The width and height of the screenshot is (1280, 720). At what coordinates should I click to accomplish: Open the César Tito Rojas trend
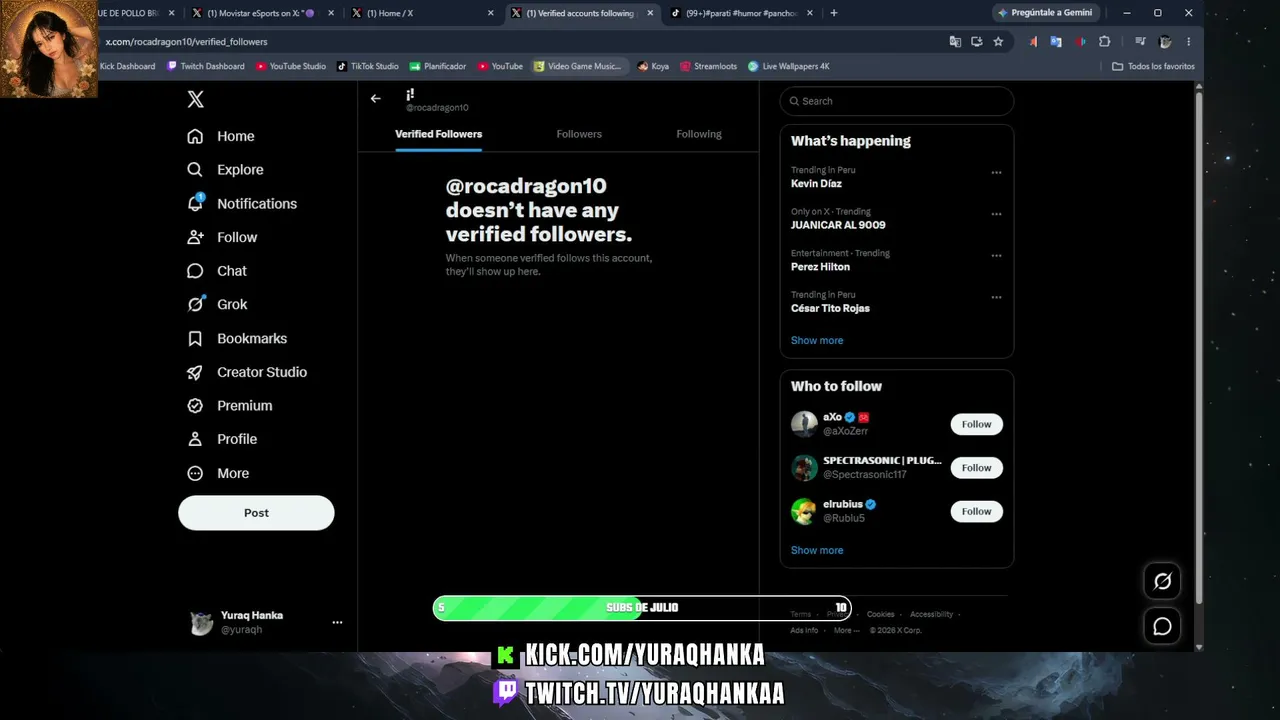pos(830,308)
